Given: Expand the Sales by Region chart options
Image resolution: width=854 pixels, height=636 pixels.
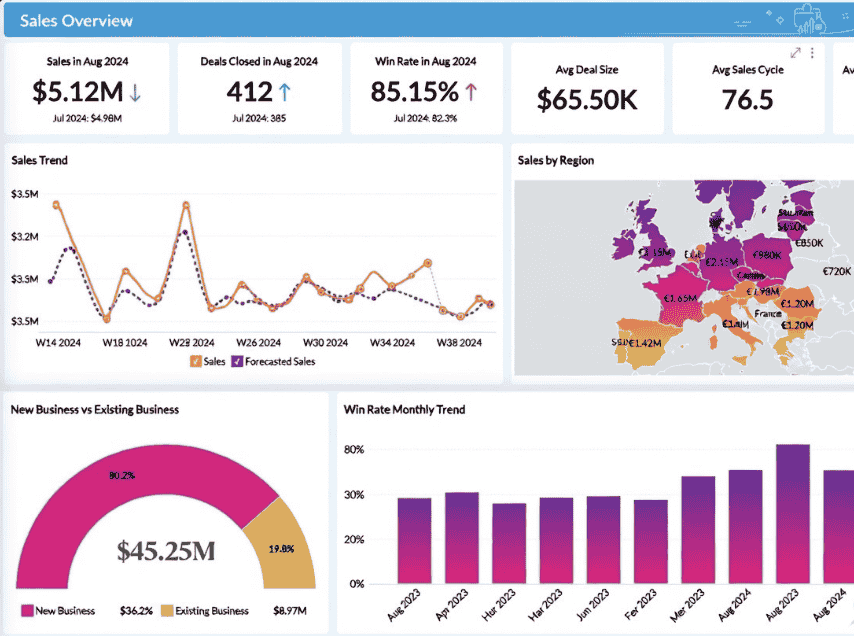Looking at the screenshot, I should pos(838,160).
